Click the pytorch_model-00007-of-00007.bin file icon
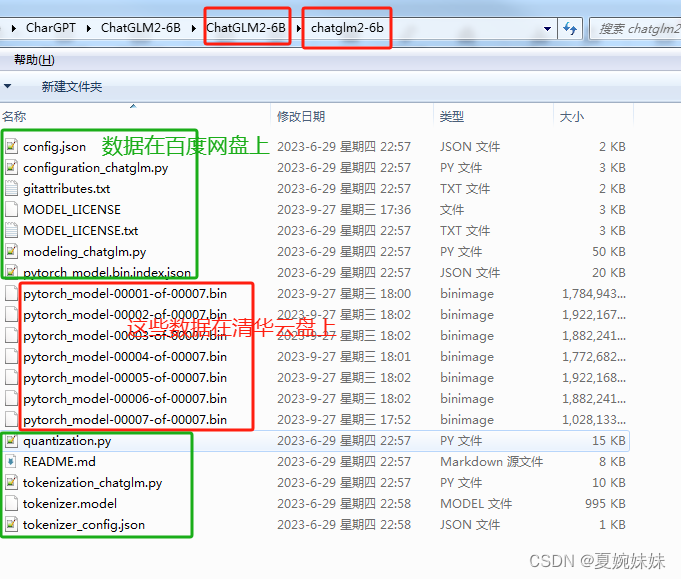 point(11,420)
